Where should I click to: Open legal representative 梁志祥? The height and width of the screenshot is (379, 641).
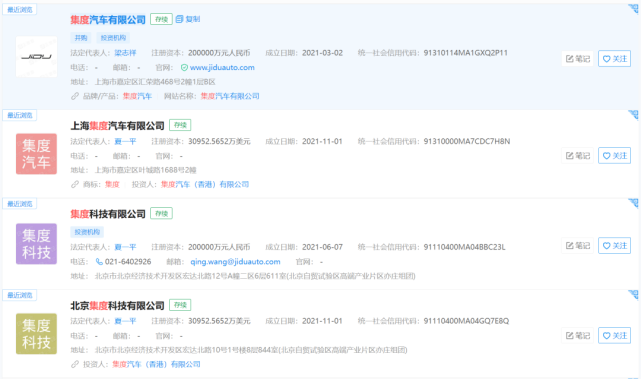tap(125, 53)
